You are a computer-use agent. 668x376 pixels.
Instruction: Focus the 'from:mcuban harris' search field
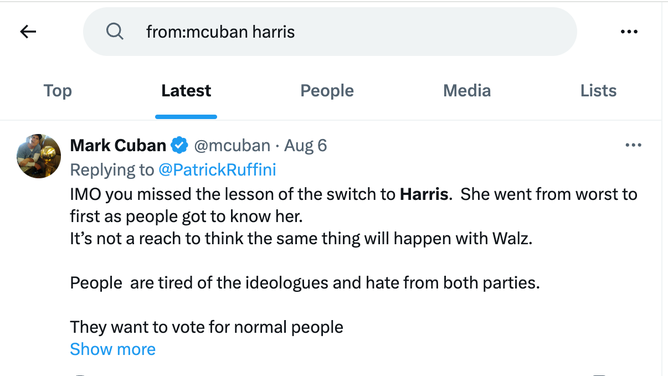coord(330,32)
